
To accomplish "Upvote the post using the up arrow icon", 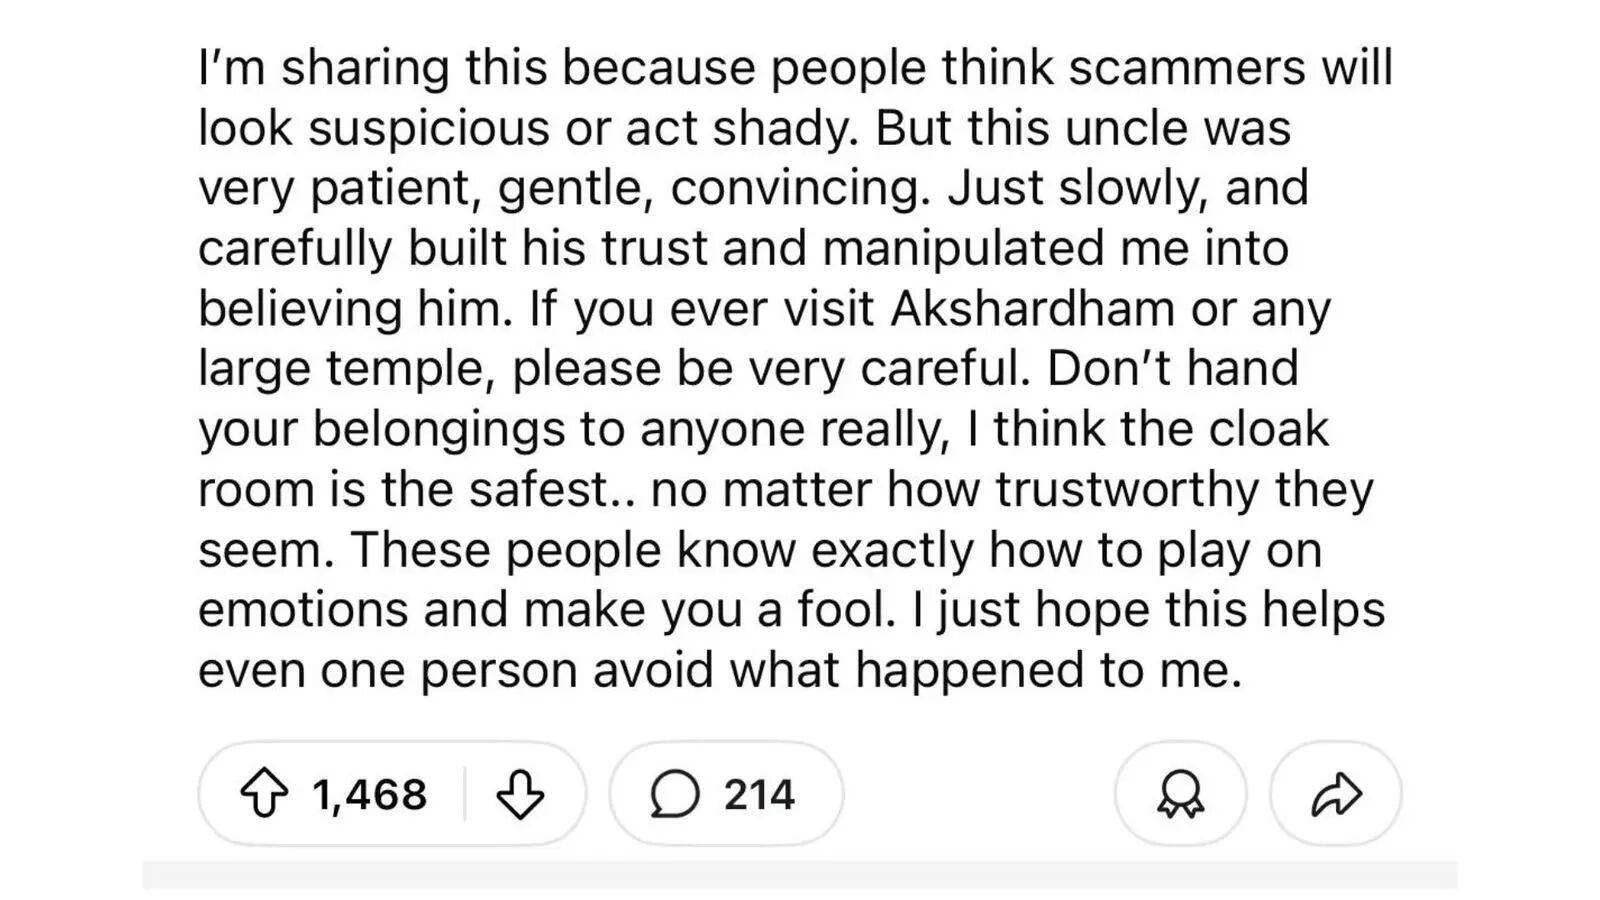I will pyautogui.click(x=265, y=795).
